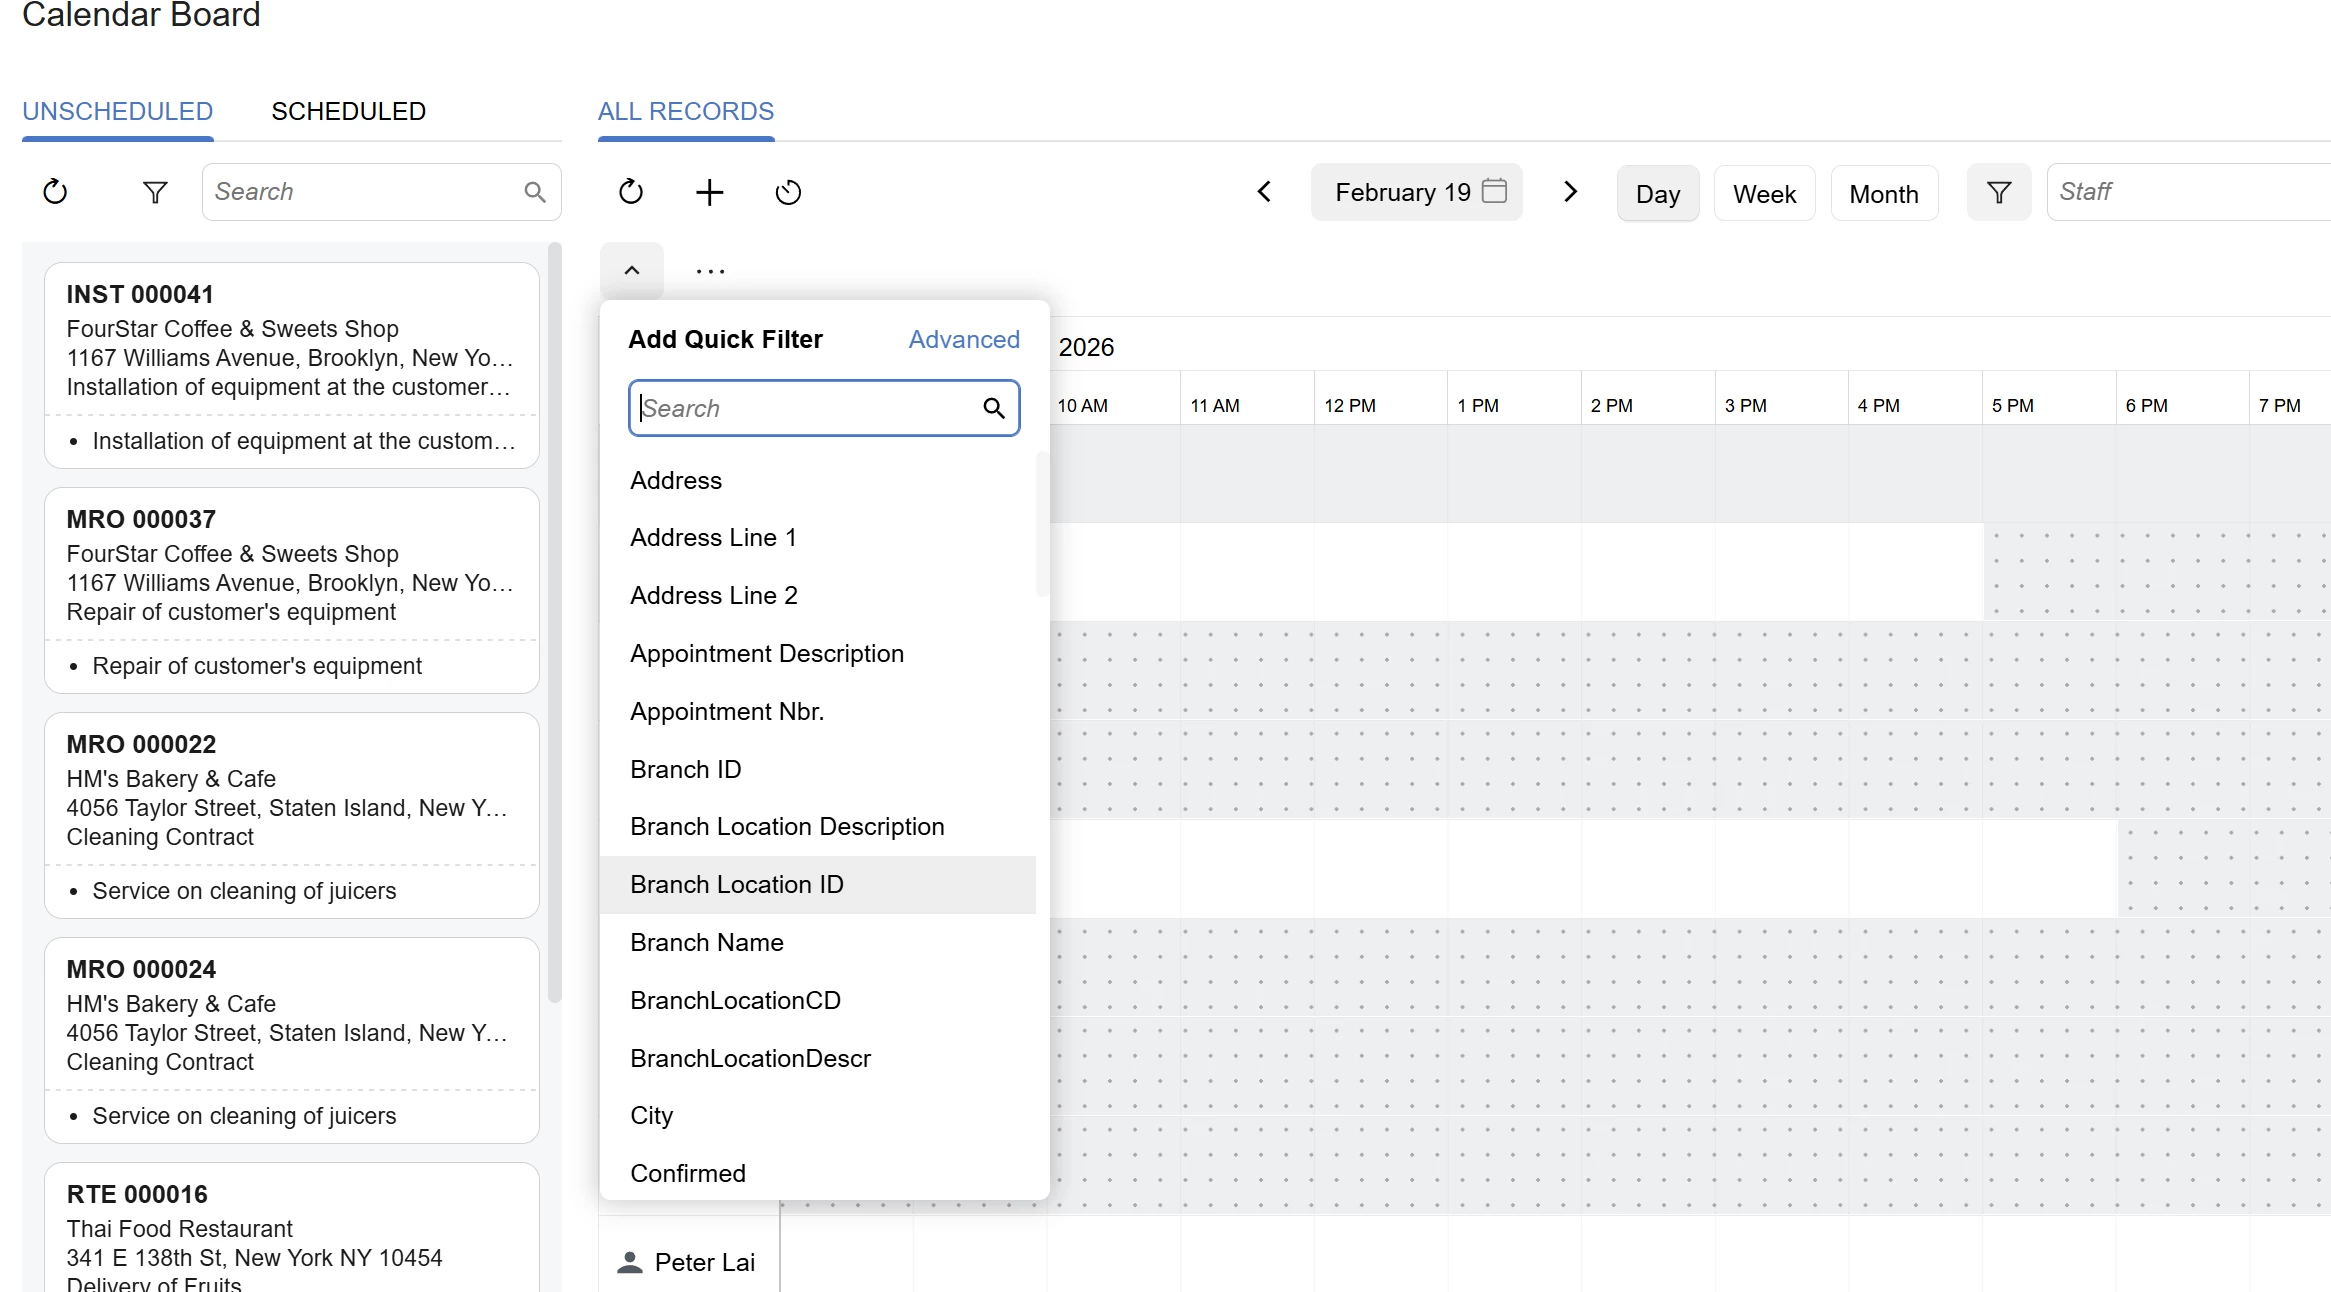The width and height of the screenshot is (2331, 1292).
Task: Click magnifier in quick filter search
Action: point(993,408)
